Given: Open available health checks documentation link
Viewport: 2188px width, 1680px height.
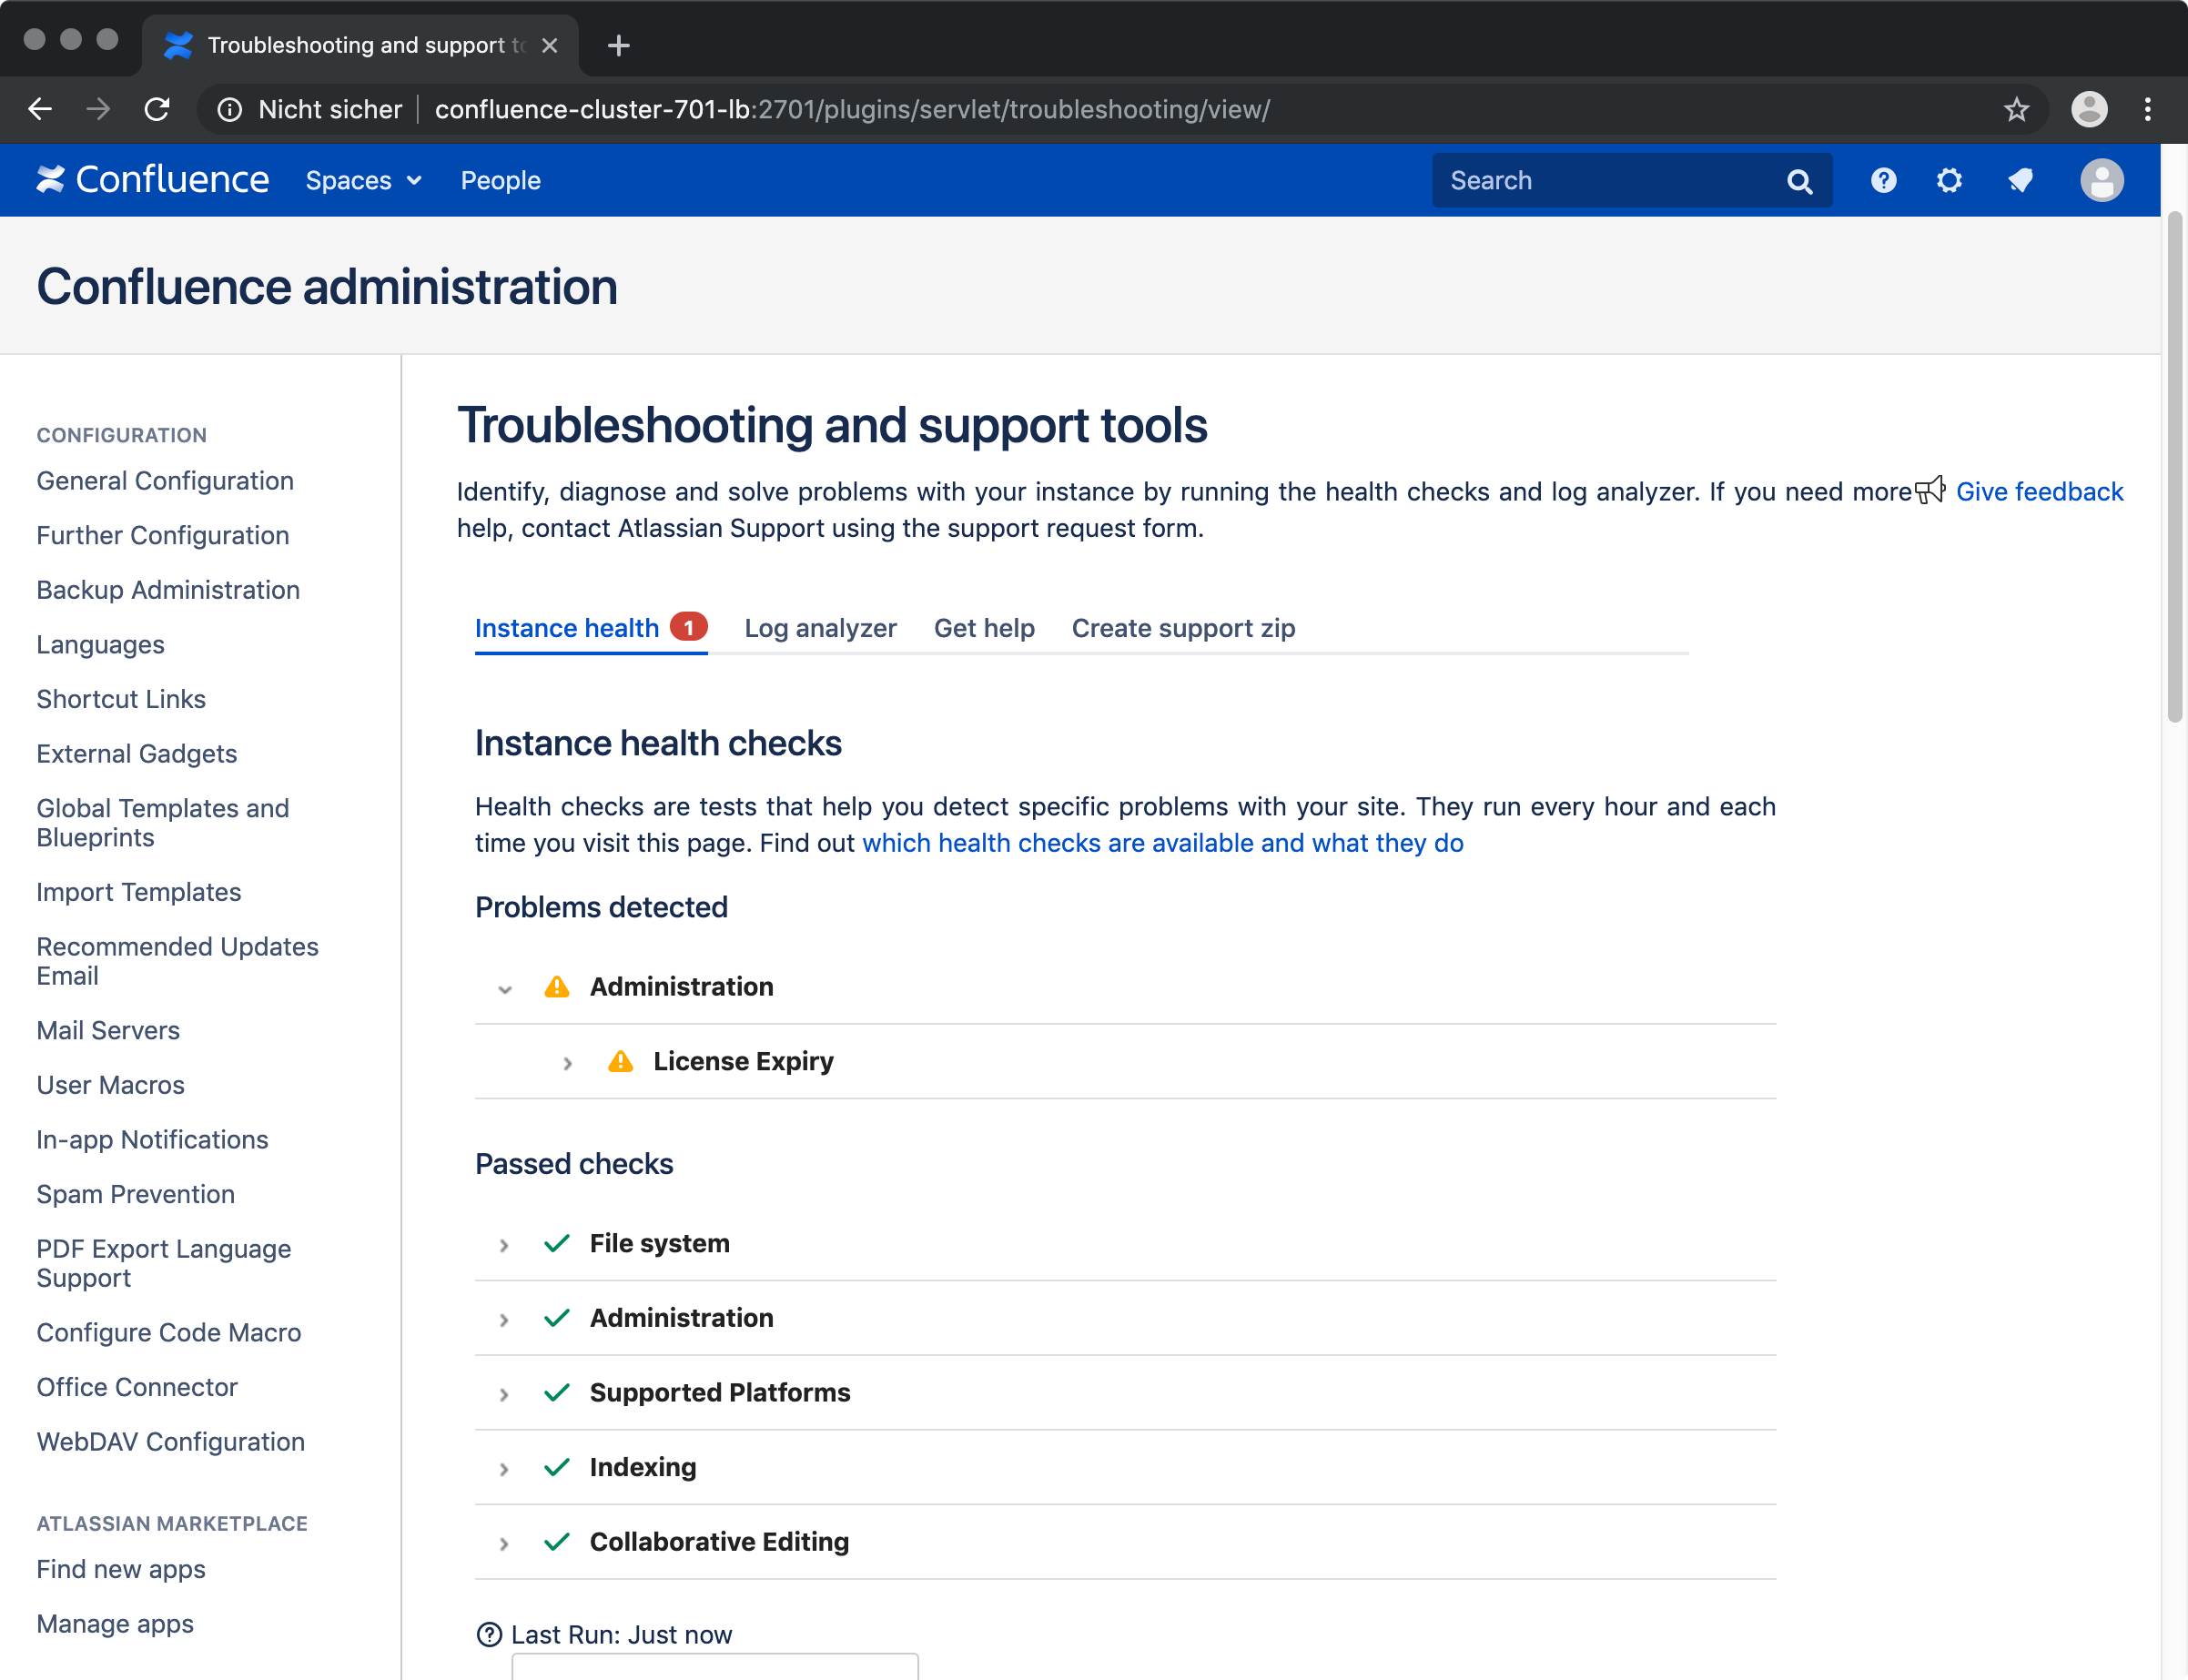Looking at the screenshot, I should point(1162,843).
